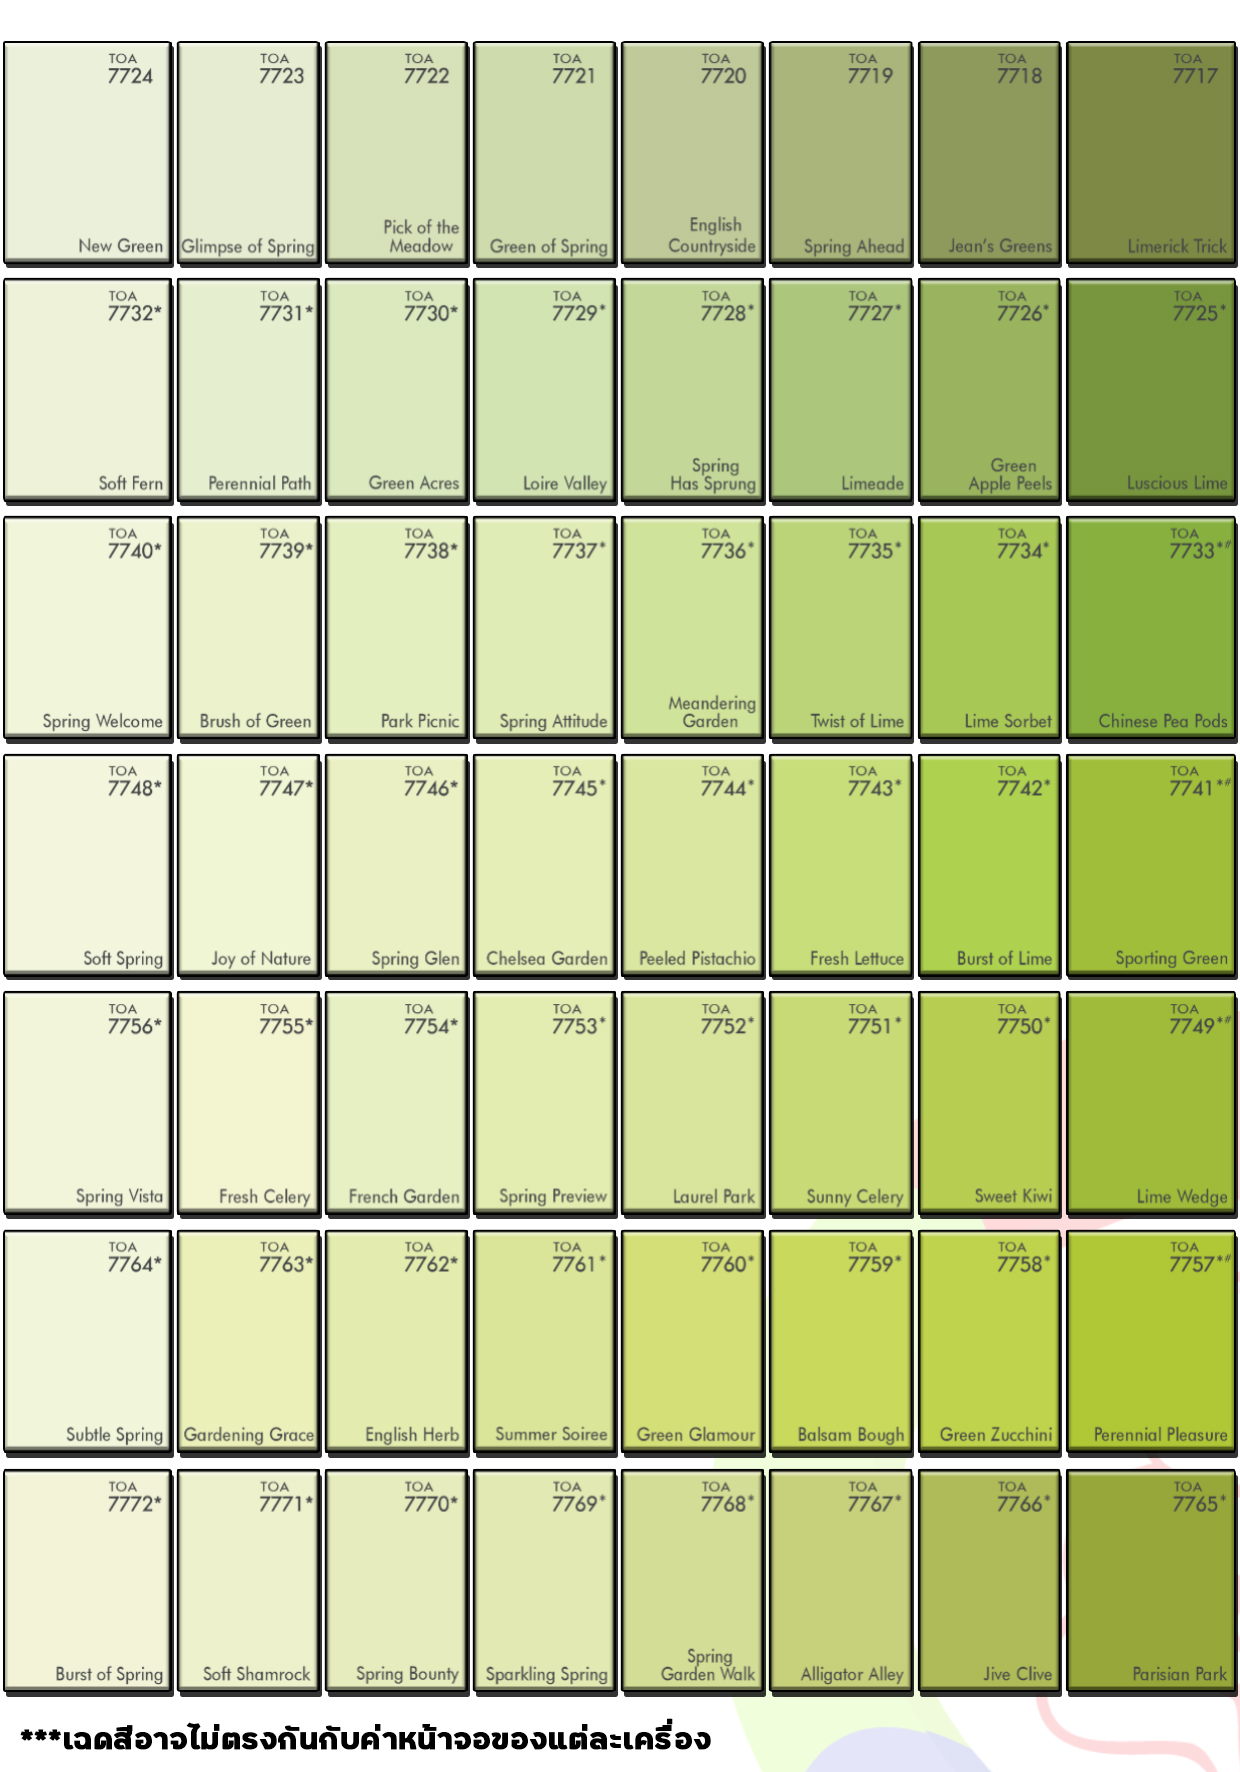Viewport: 1240px width, 1772px height.
Task: Click Spring Vista 7756 swatch
Action: [x=88, y=1104]
